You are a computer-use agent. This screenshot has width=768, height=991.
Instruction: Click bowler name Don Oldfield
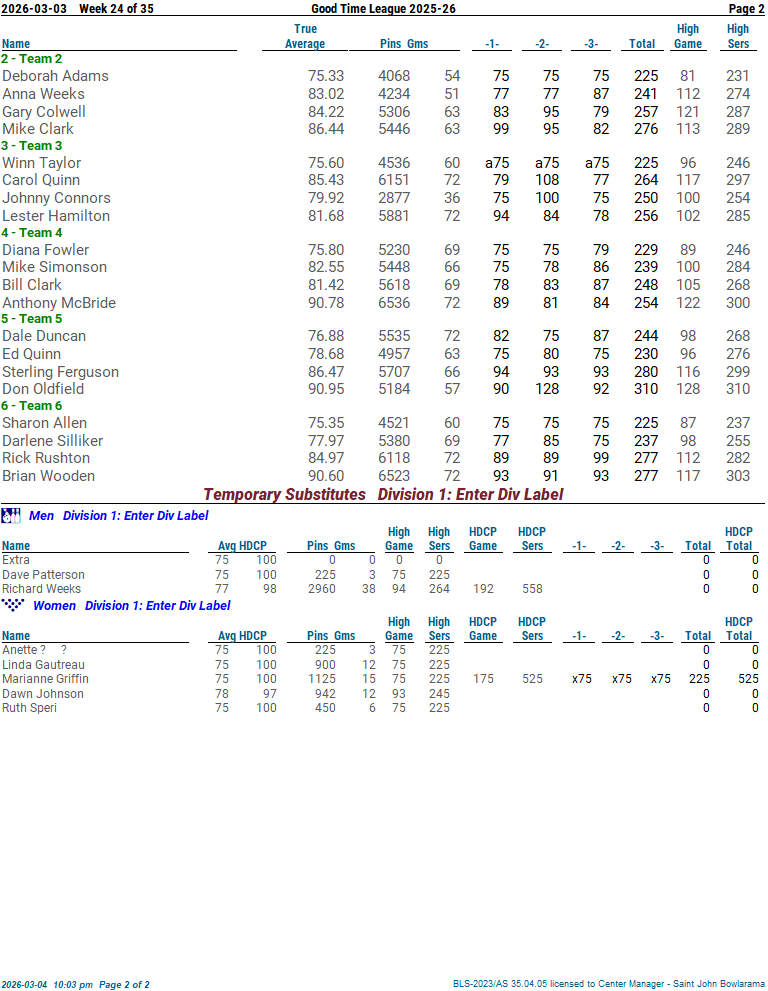(x=43, y=389)
